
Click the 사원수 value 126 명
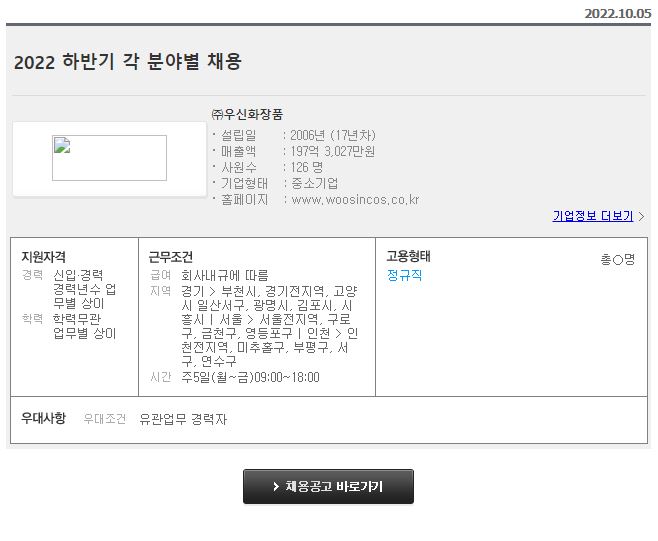[307, 167]
